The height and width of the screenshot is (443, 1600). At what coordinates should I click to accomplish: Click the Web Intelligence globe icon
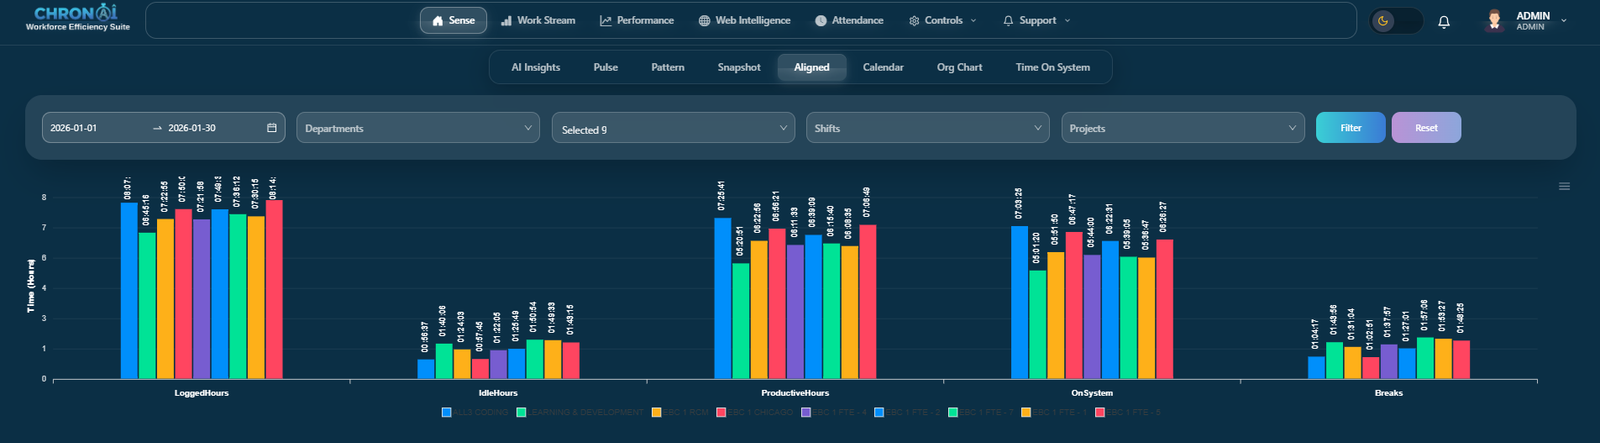[x=704, y=20]
